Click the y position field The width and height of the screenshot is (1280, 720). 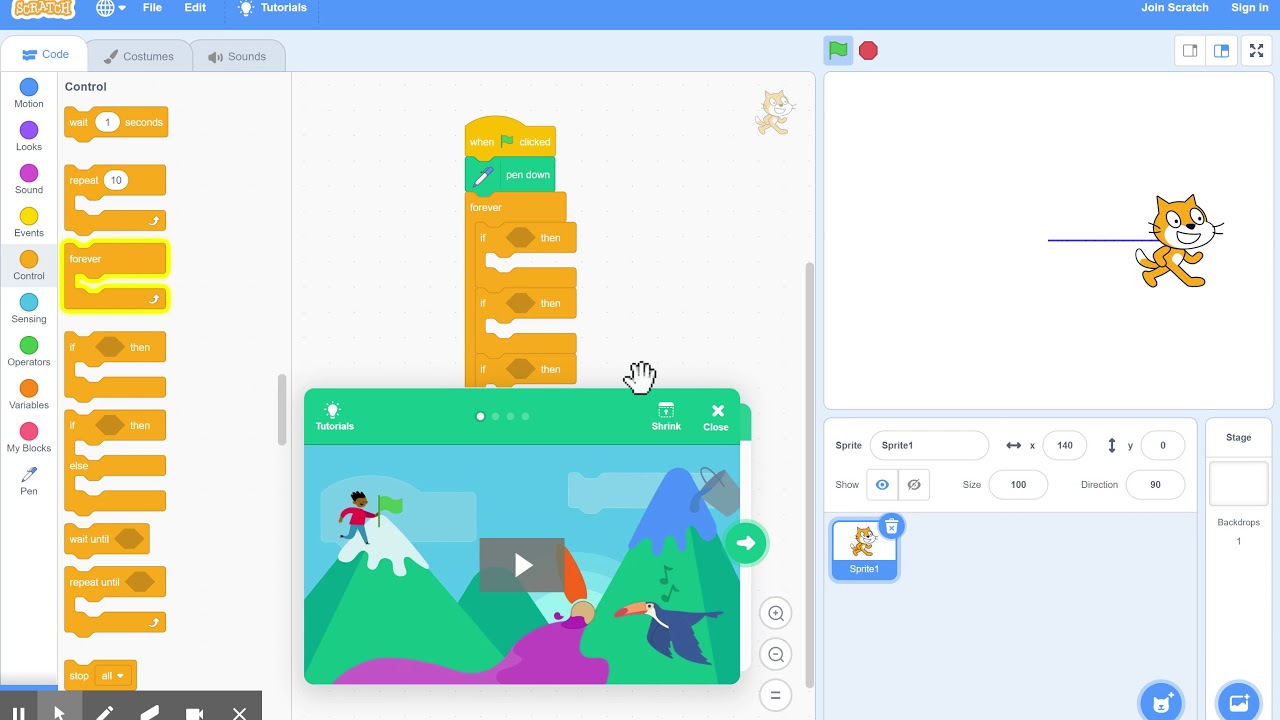click(1162, 445)
